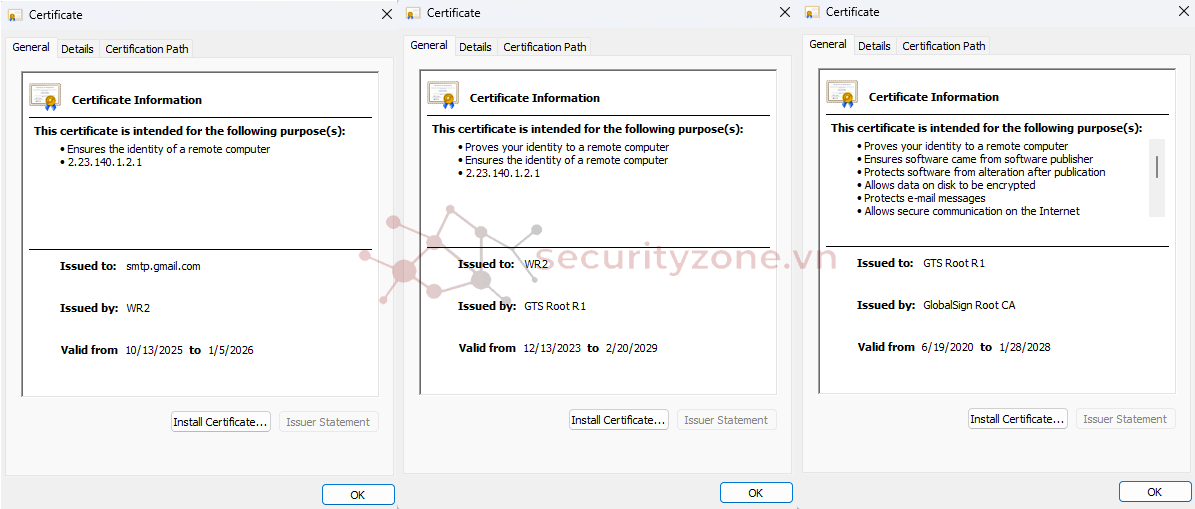Click Install Certificate in GTS Root R1 window
1195x509 pixels.
click(1018, 419)
